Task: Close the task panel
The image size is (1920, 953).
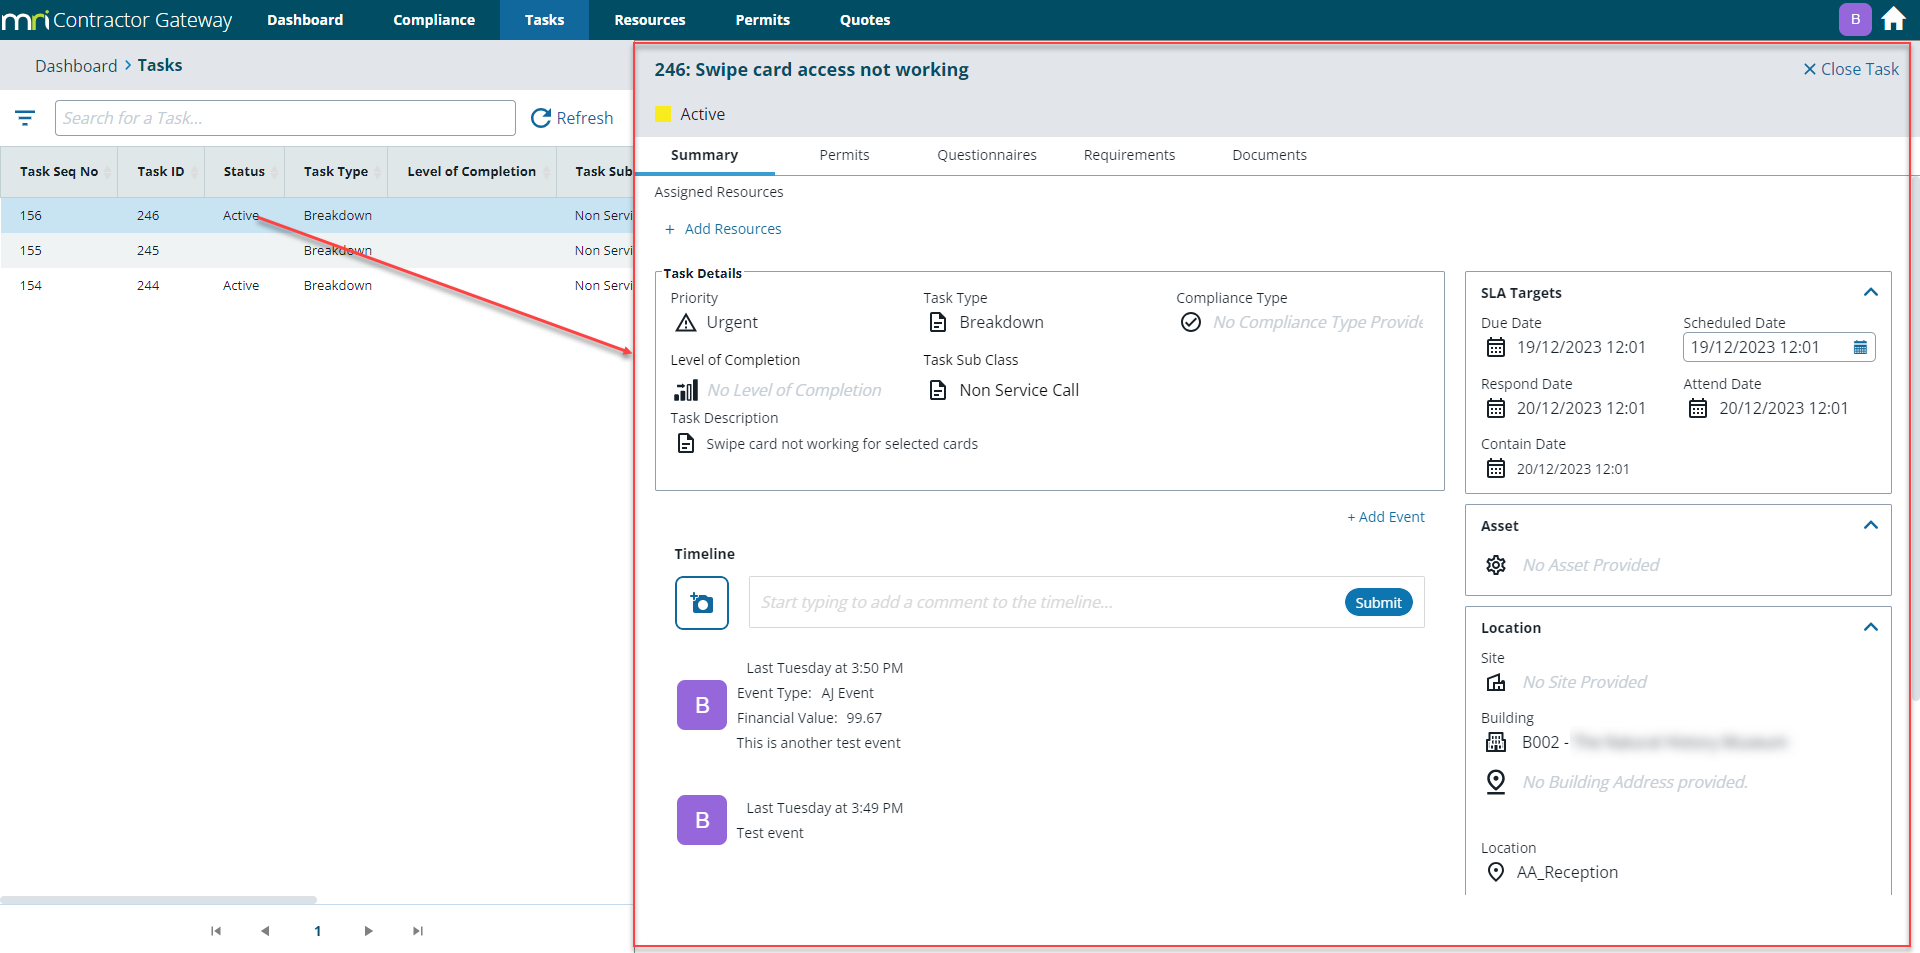Action: [1850, 69]
